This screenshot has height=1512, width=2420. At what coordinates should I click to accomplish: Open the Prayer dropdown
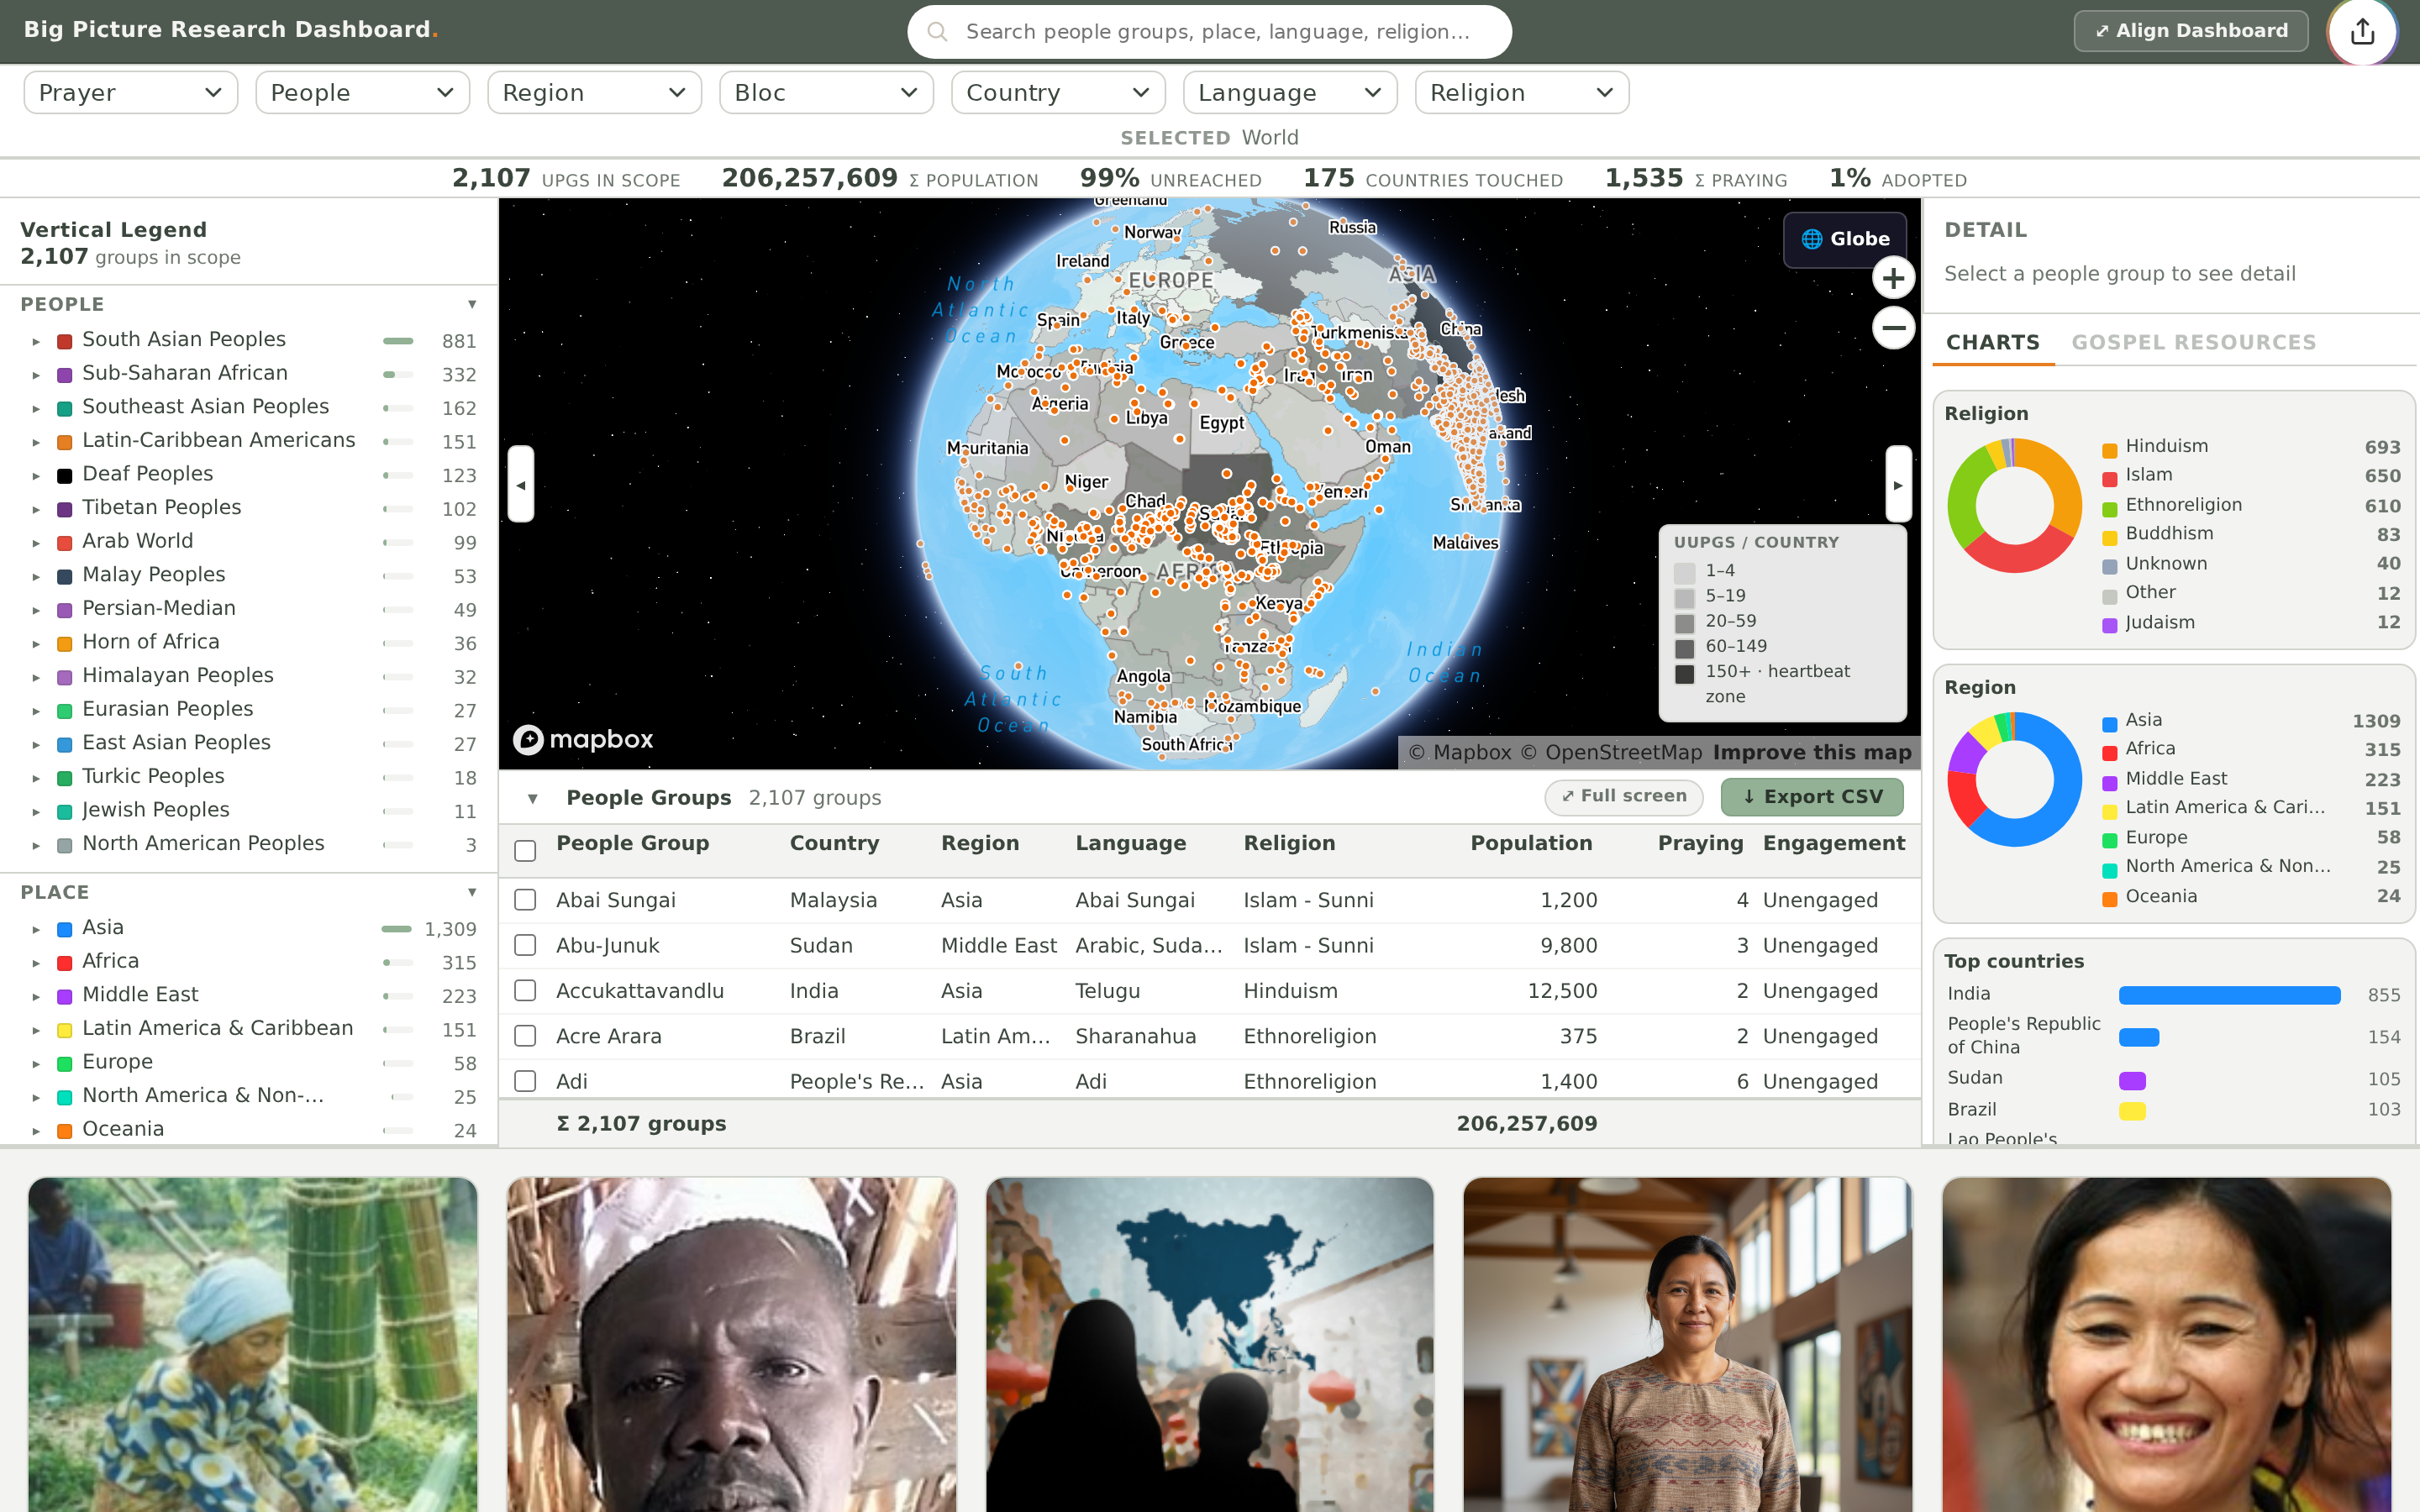(x=130, y=93)
